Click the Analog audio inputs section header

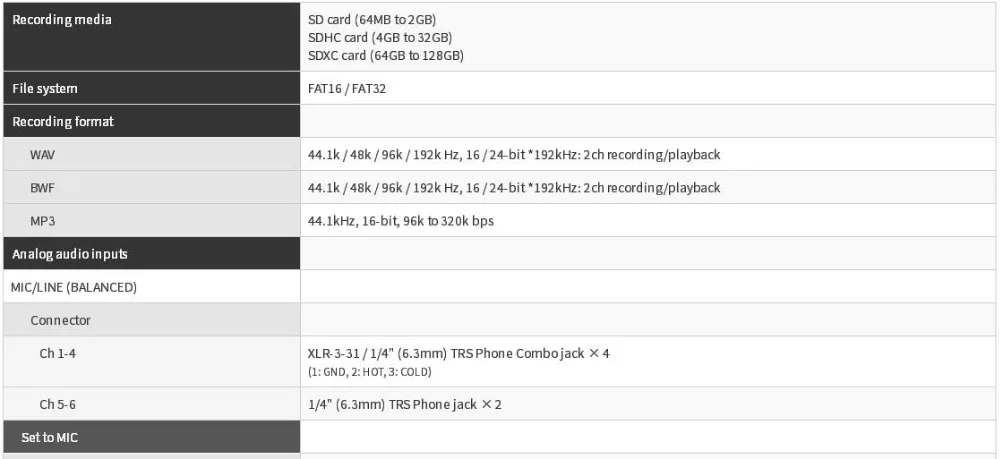152,254
